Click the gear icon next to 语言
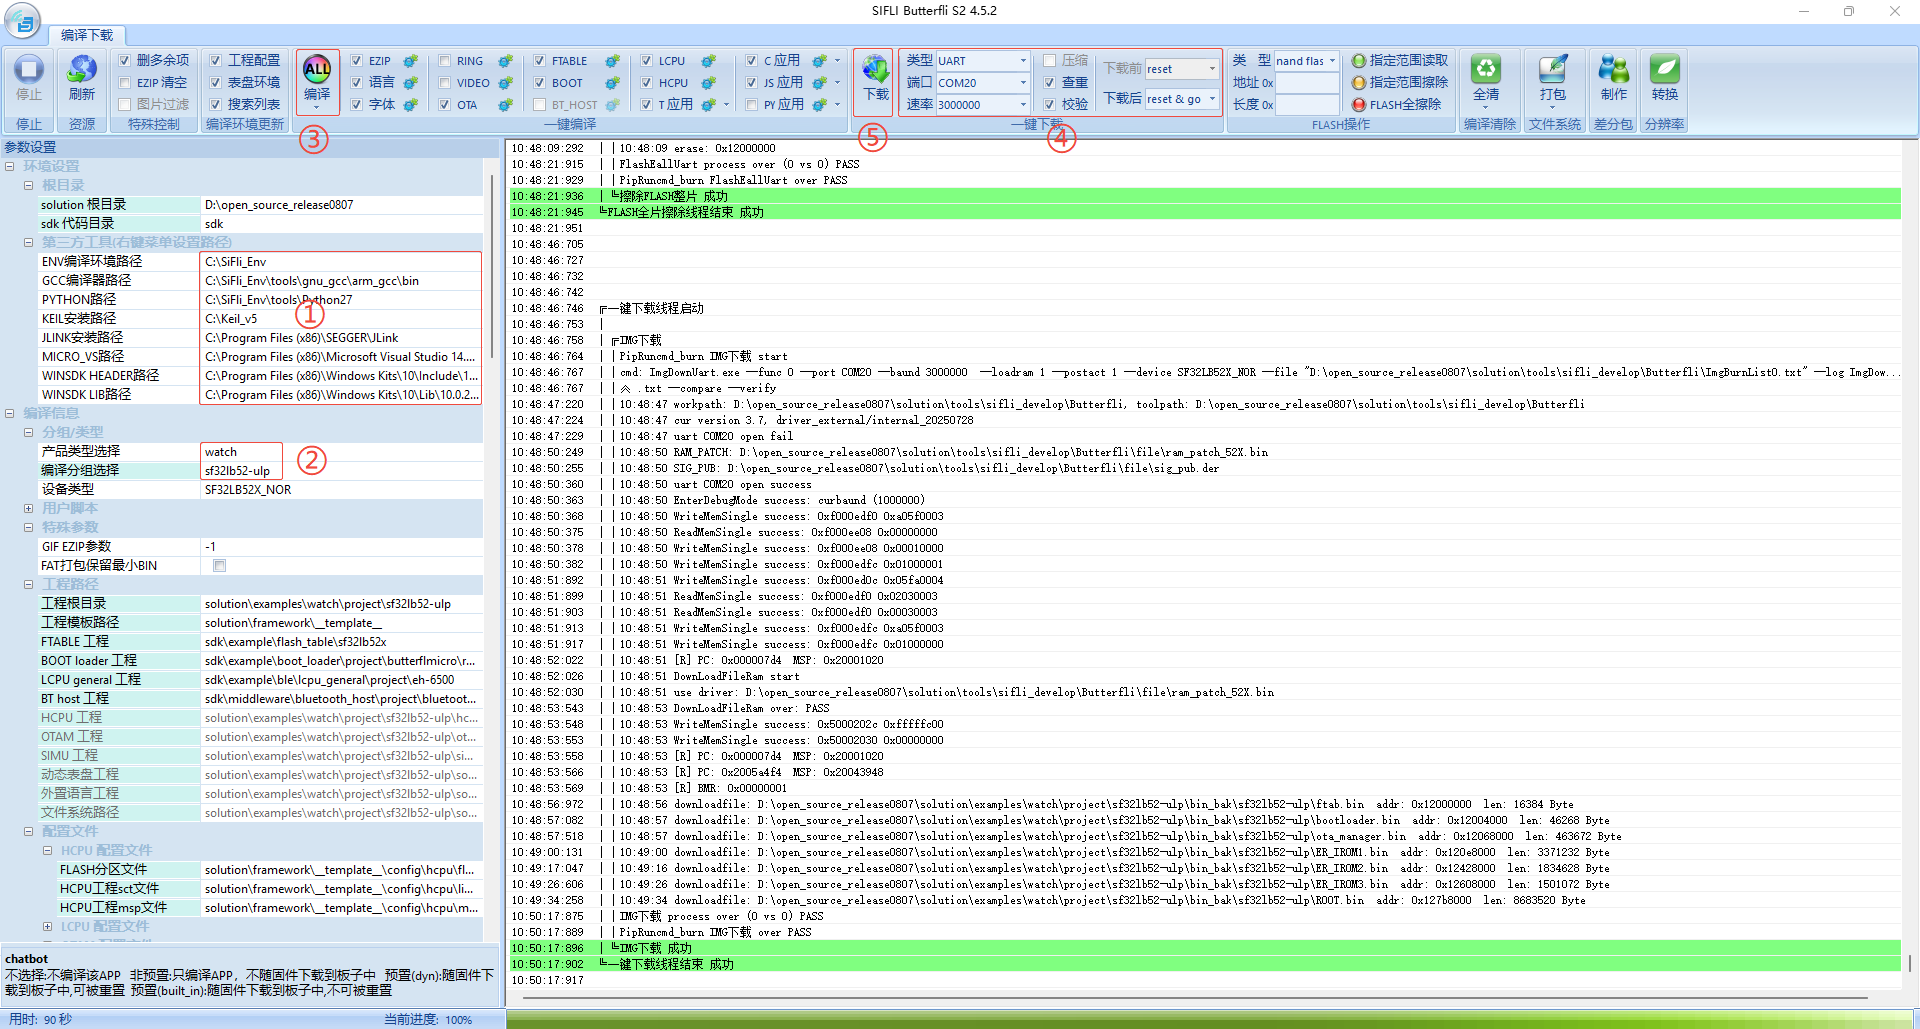The width and height of the screenshot is (1920, 1029). click(x=410, y=83)
